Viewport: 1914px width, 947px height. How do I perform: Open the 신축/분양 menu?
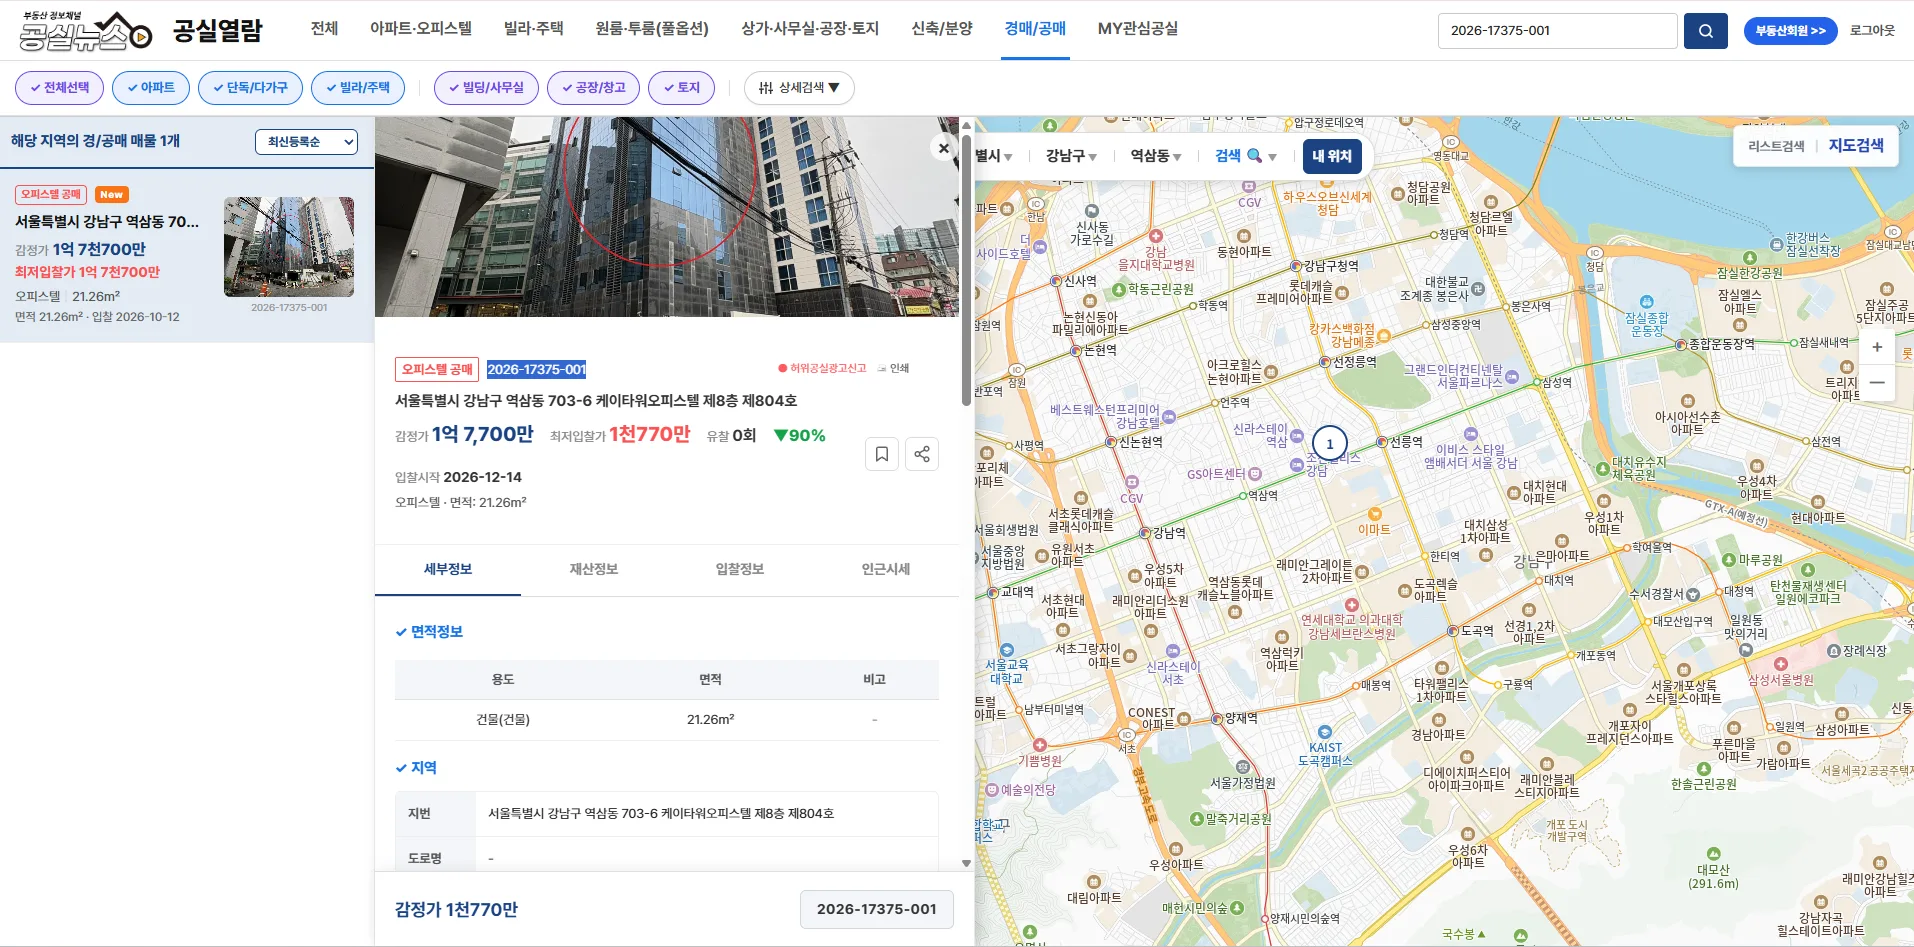(x=942, y=28)
